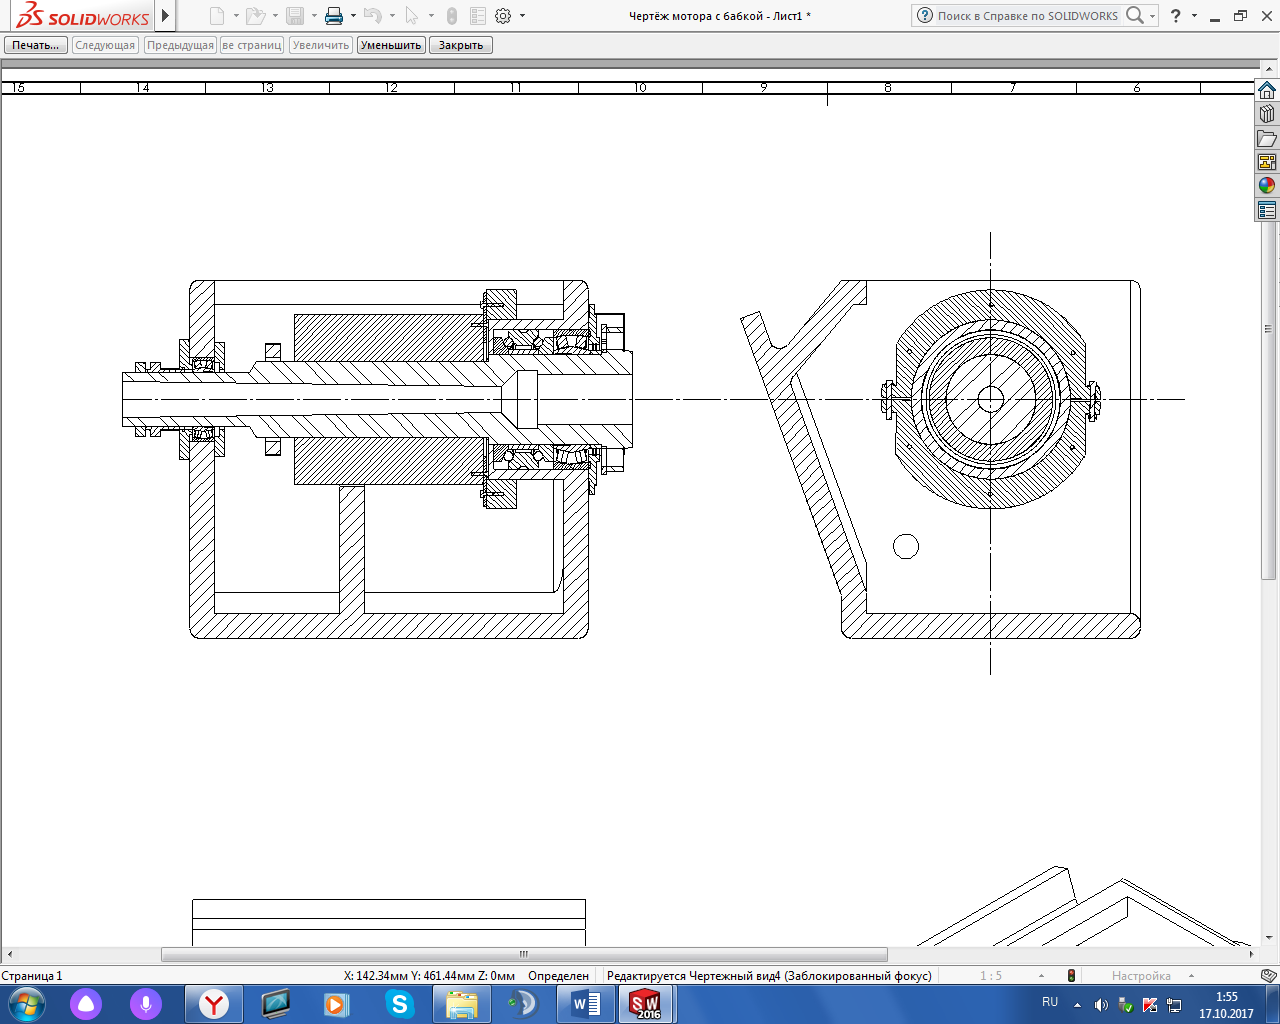1280x1024 pixels.
Task: Open the Print icon dropdown arrow
Action: coord(353,16)
